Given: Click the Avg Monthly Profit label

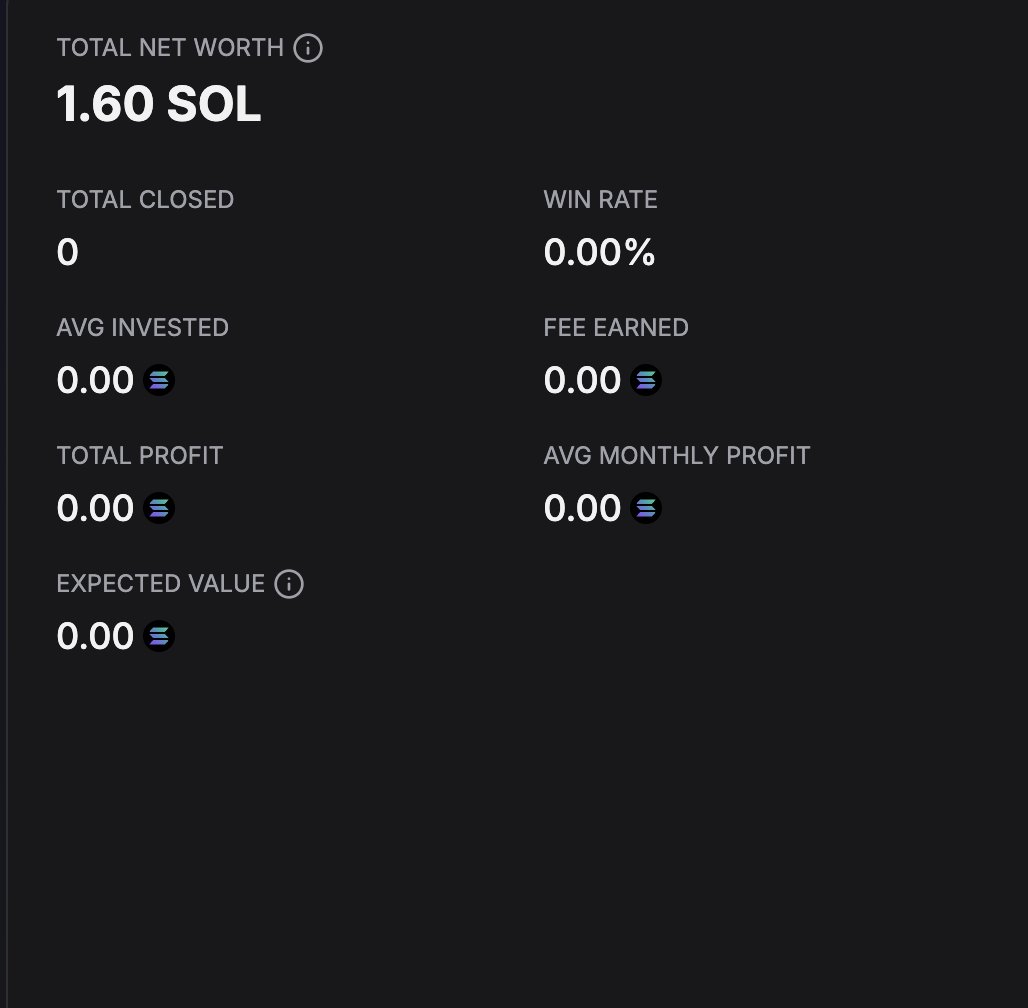Looking at the screenshot, I should pos(677,455).
